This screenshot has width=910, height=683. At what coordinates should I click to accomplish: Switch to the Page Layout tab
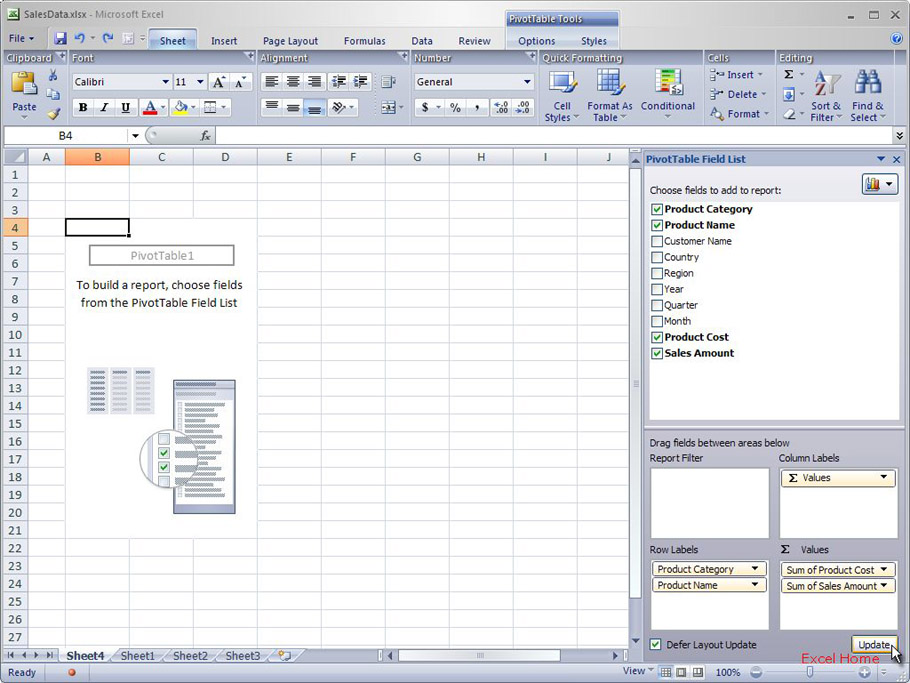click(x=290, y=41)
